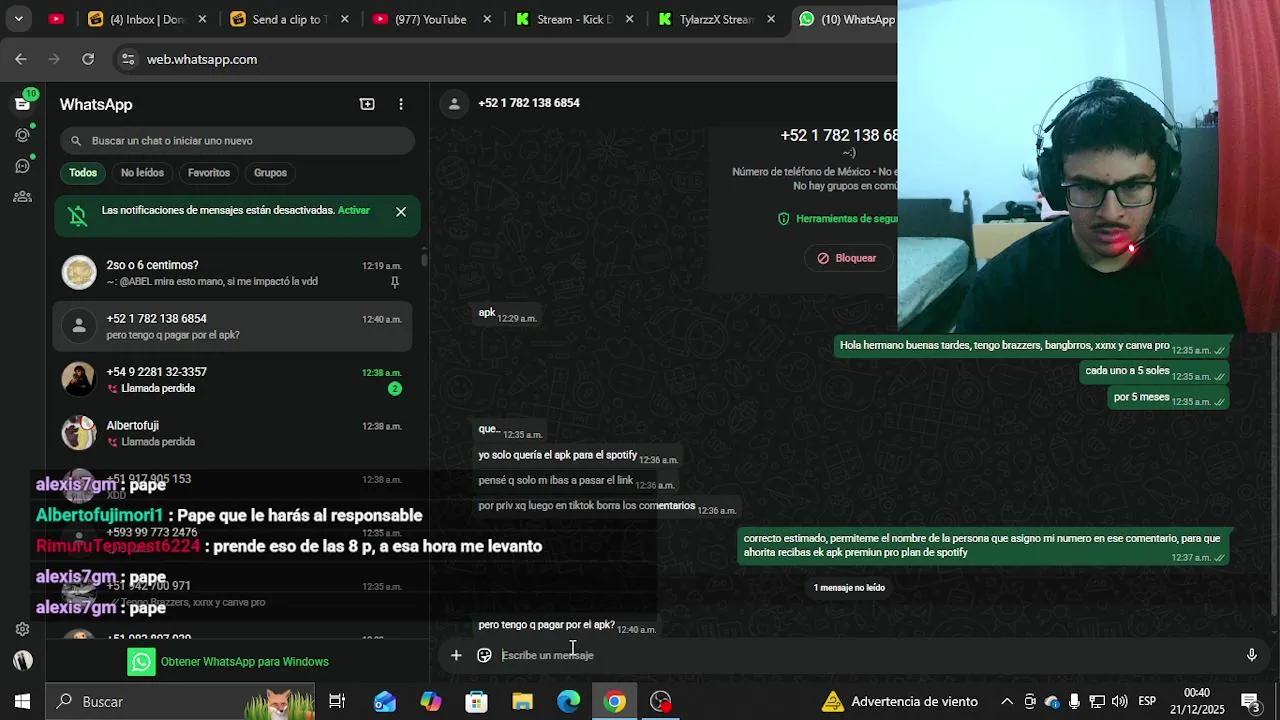Open Outlook from the taskbar

(x=385, y=702)
